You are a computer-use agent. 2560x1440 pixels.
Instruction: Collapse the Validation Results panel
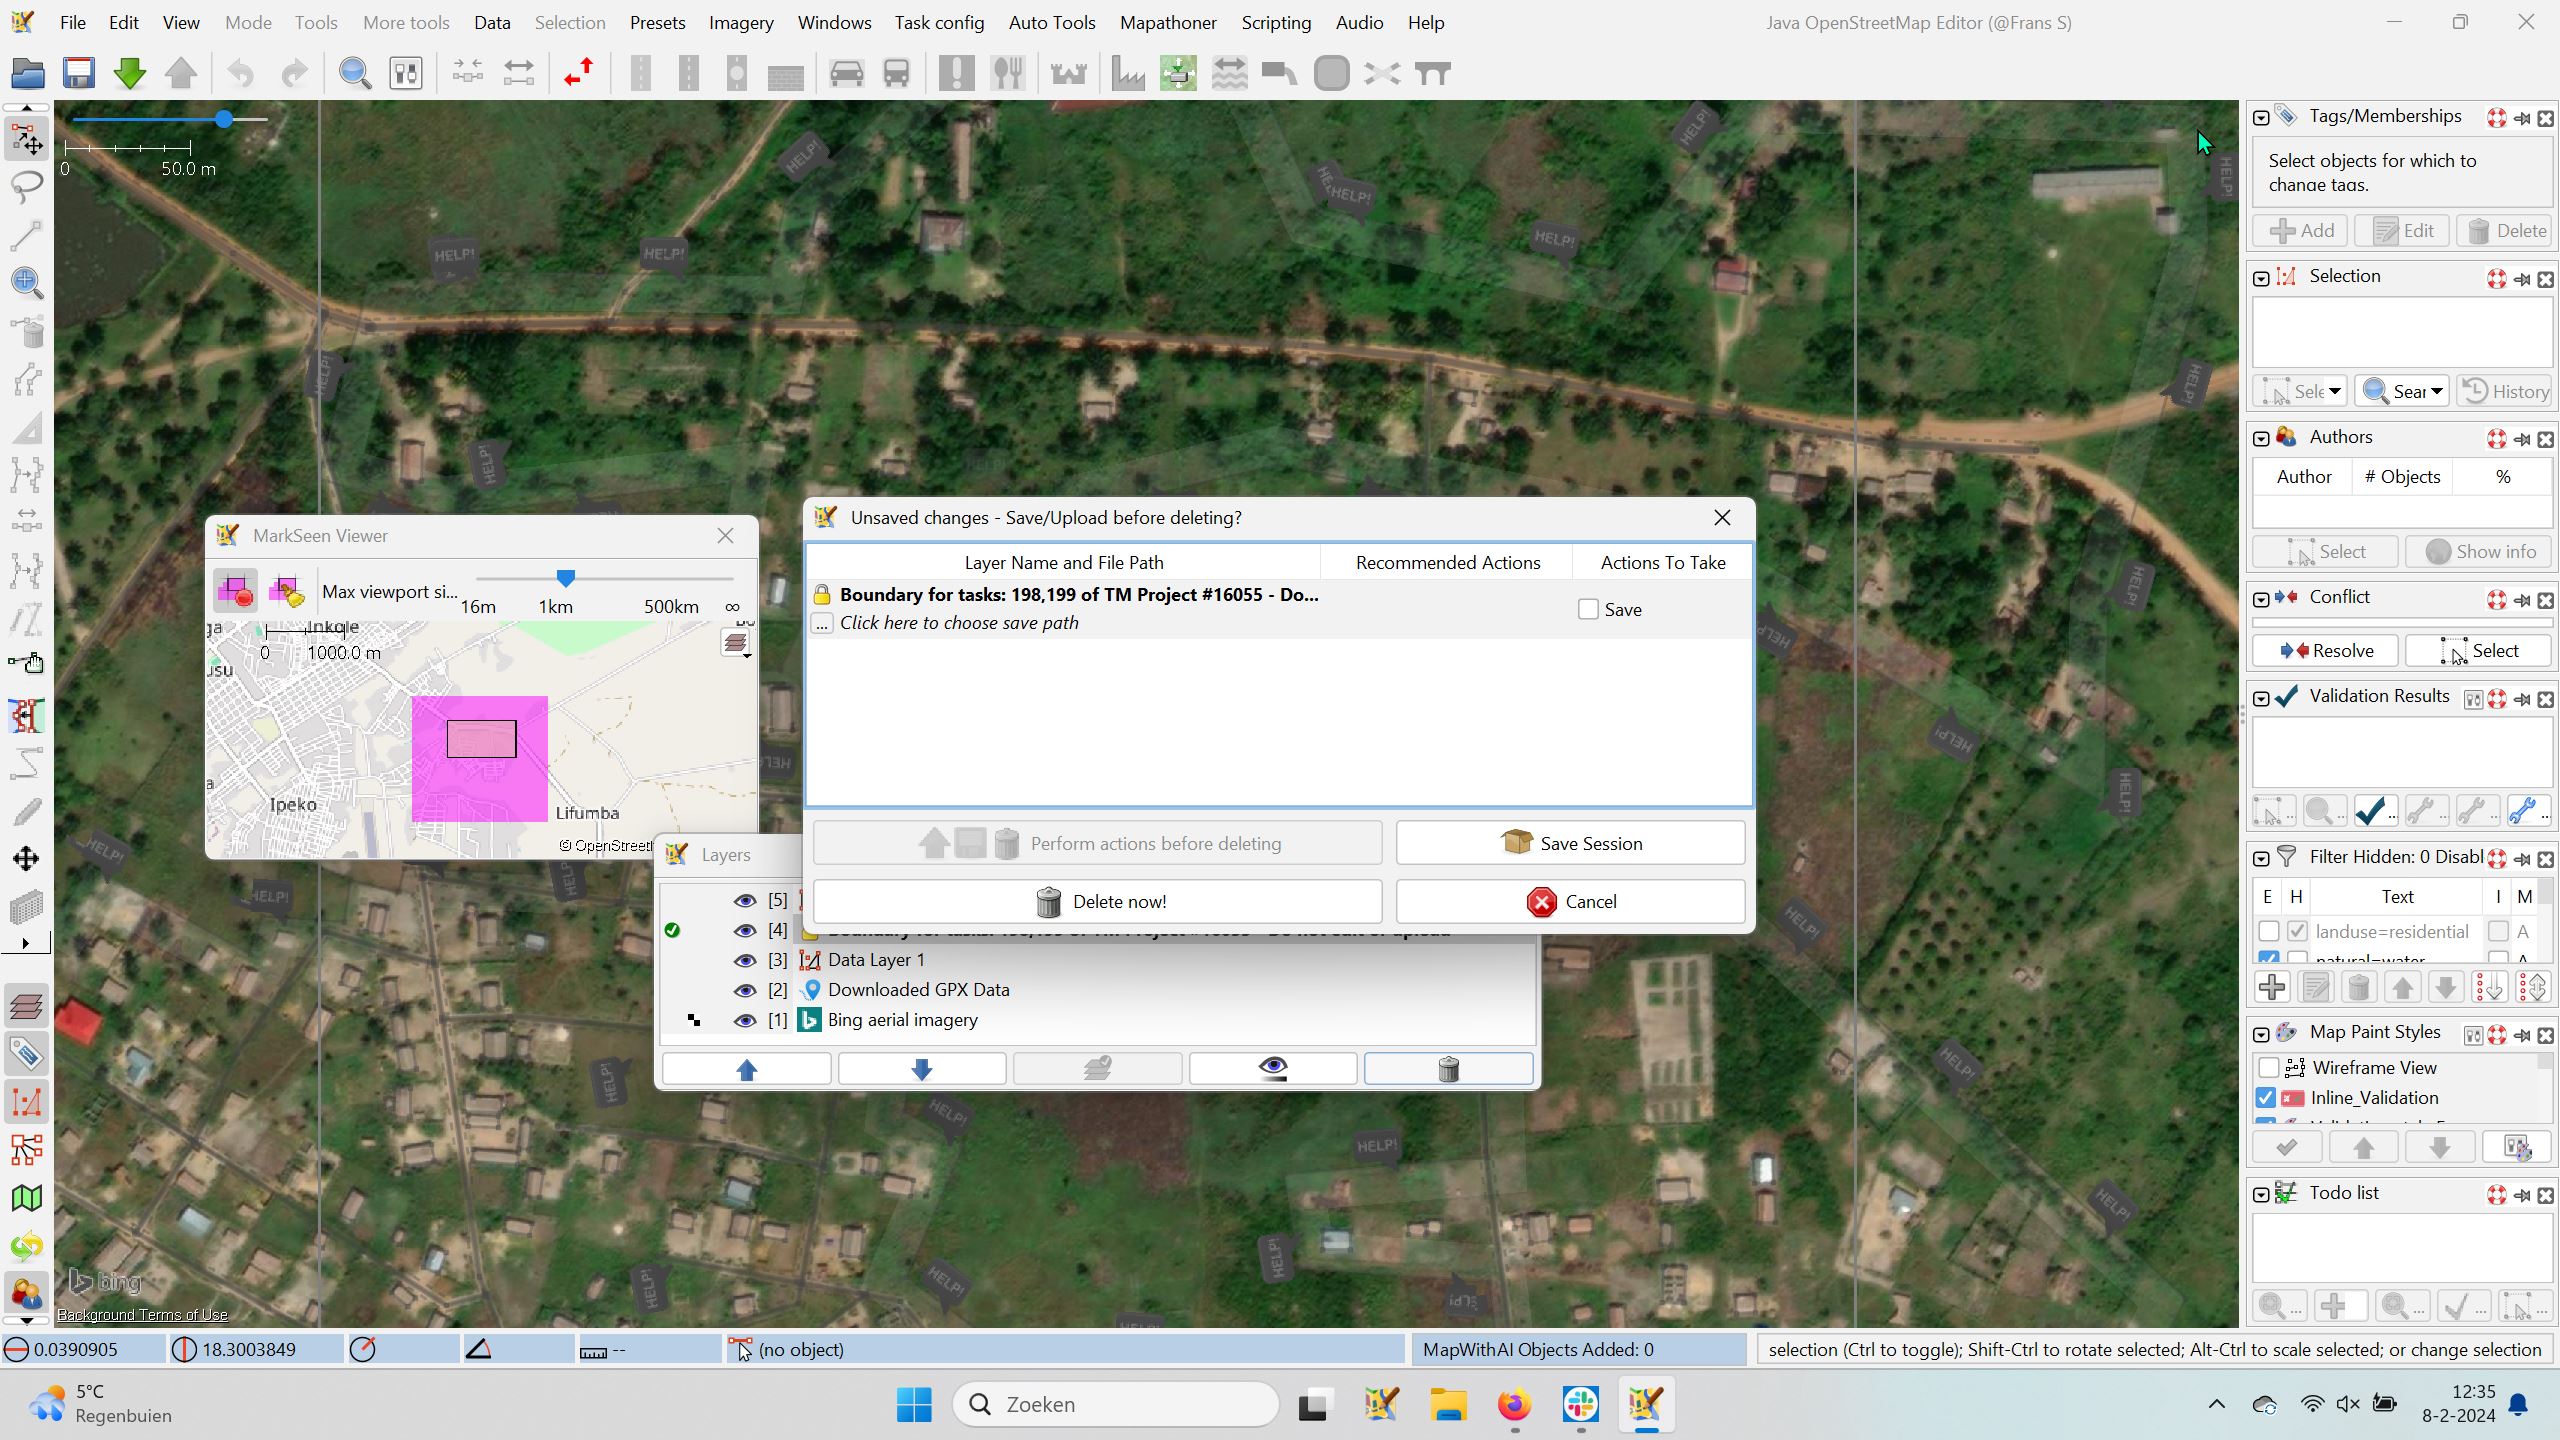2261,698
